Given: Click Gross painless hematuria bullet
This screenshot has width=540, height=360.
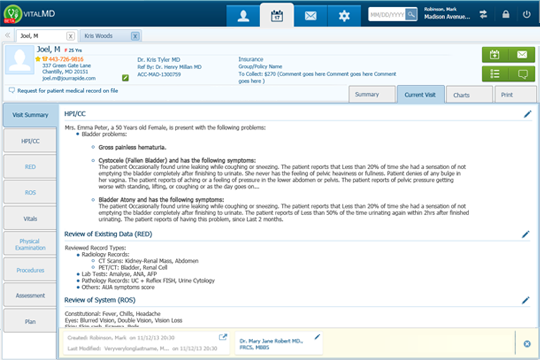Looking at the screenshot, I should (x=132, y=147).
